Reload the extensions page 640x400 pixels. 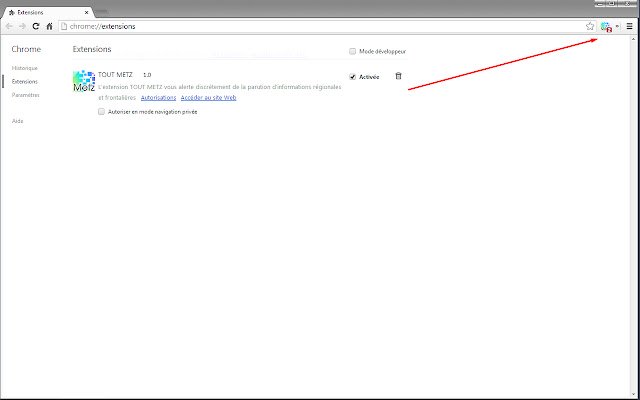[36, 26]
